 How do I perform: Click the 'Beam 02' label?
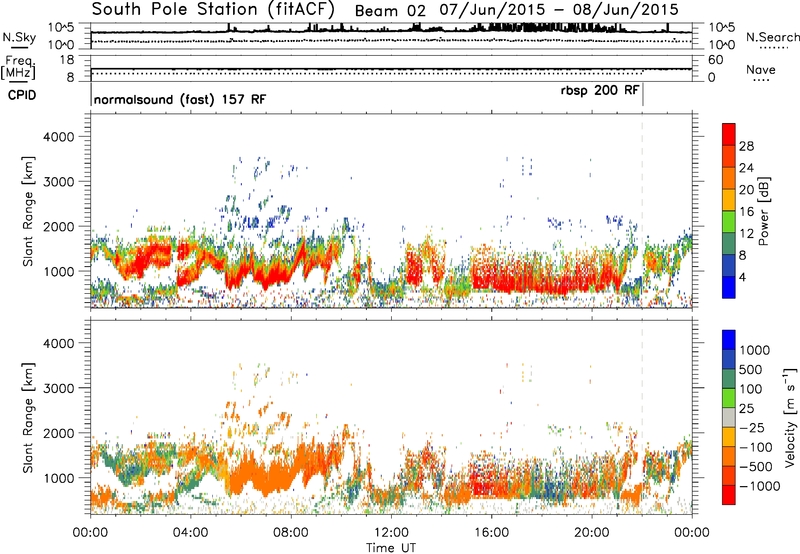click(x=390, y=10)
